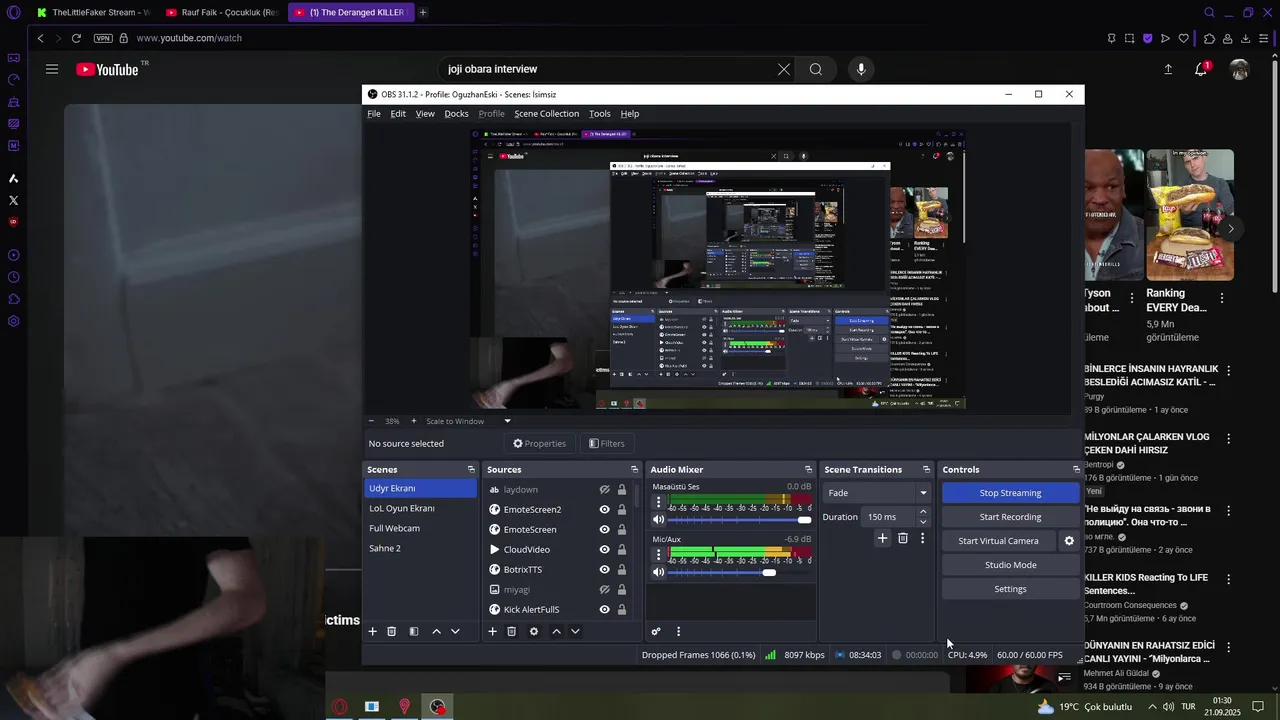Screen dimensions: 1280x720
Task: Move source down in the Sources toolbar
Action: coord(575,631)
